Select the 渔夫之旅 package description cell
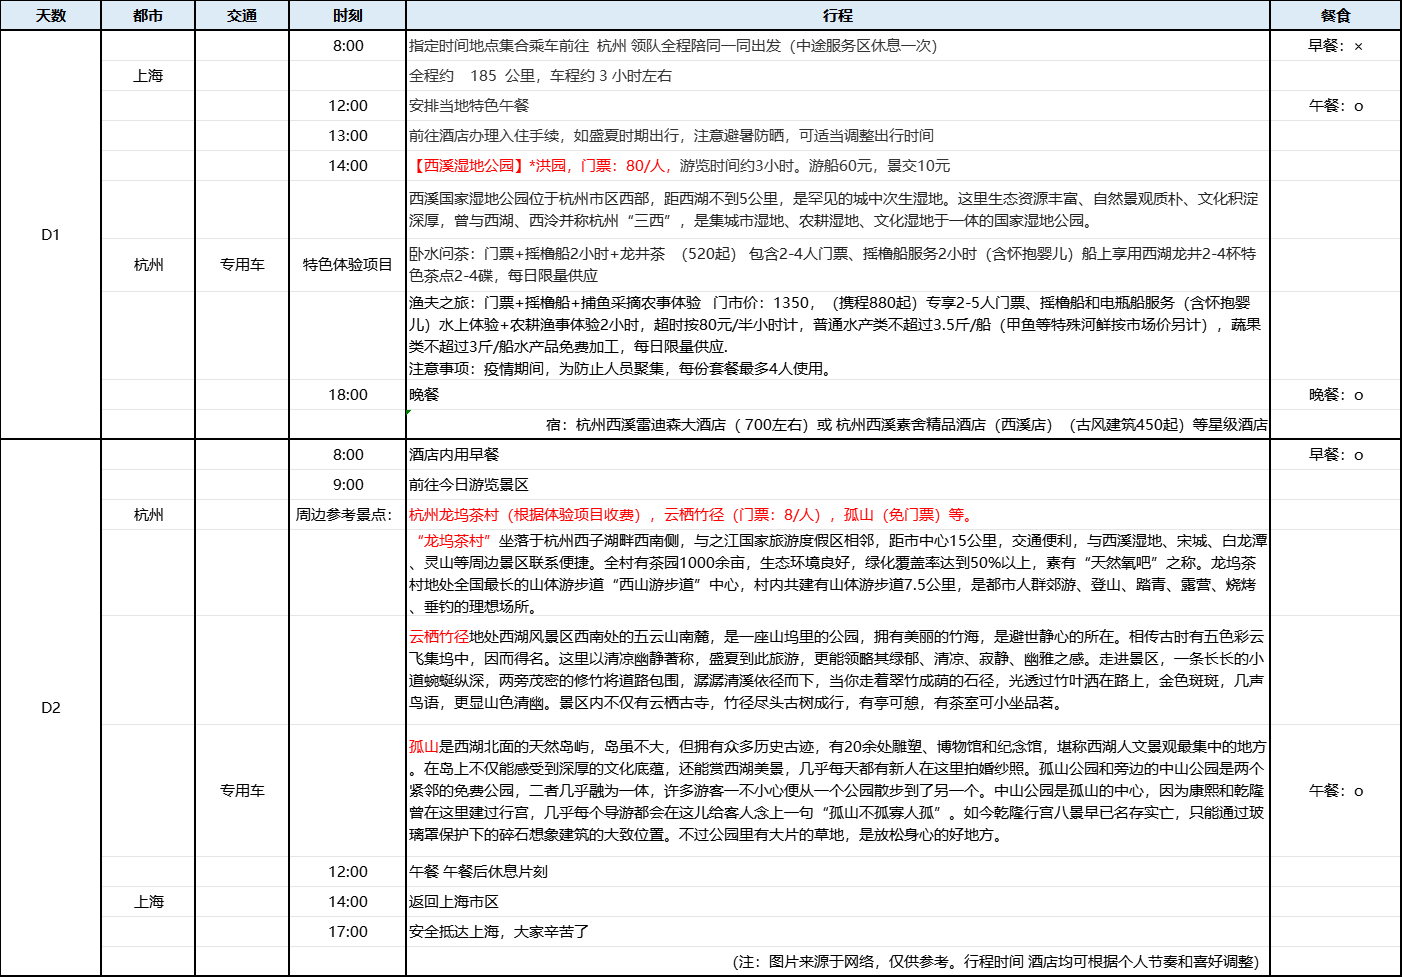 tap(837, 335)
